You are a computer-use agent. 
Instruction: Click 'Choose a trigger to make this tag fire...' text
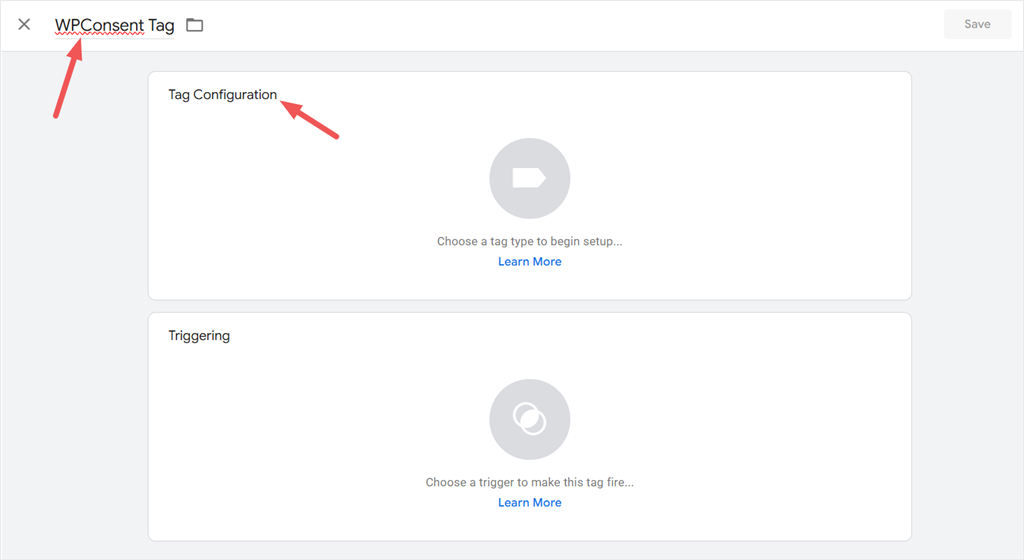tap(530, 482)
